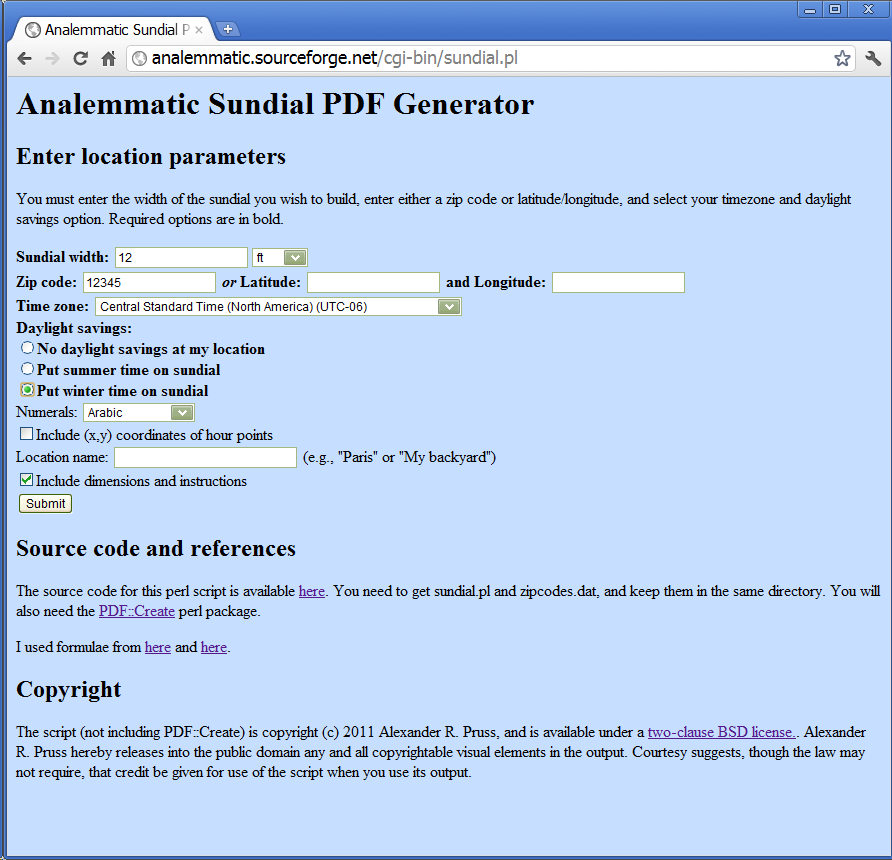This screenshot has width=892, height=860.
Task: Click the Copyright heading
Action: (x=68, y=689)
